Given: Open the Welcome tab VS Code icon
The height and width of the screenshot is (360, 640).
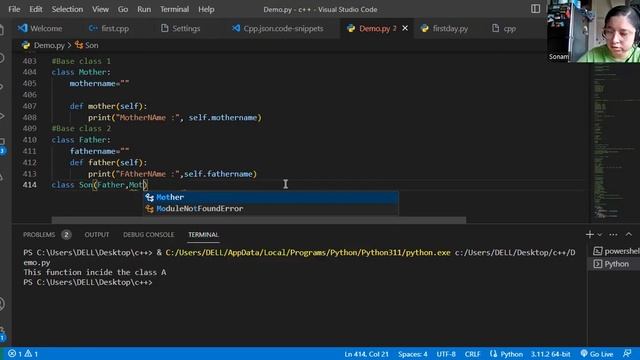Looking at the screenshot, I should [x=22, y=28].
